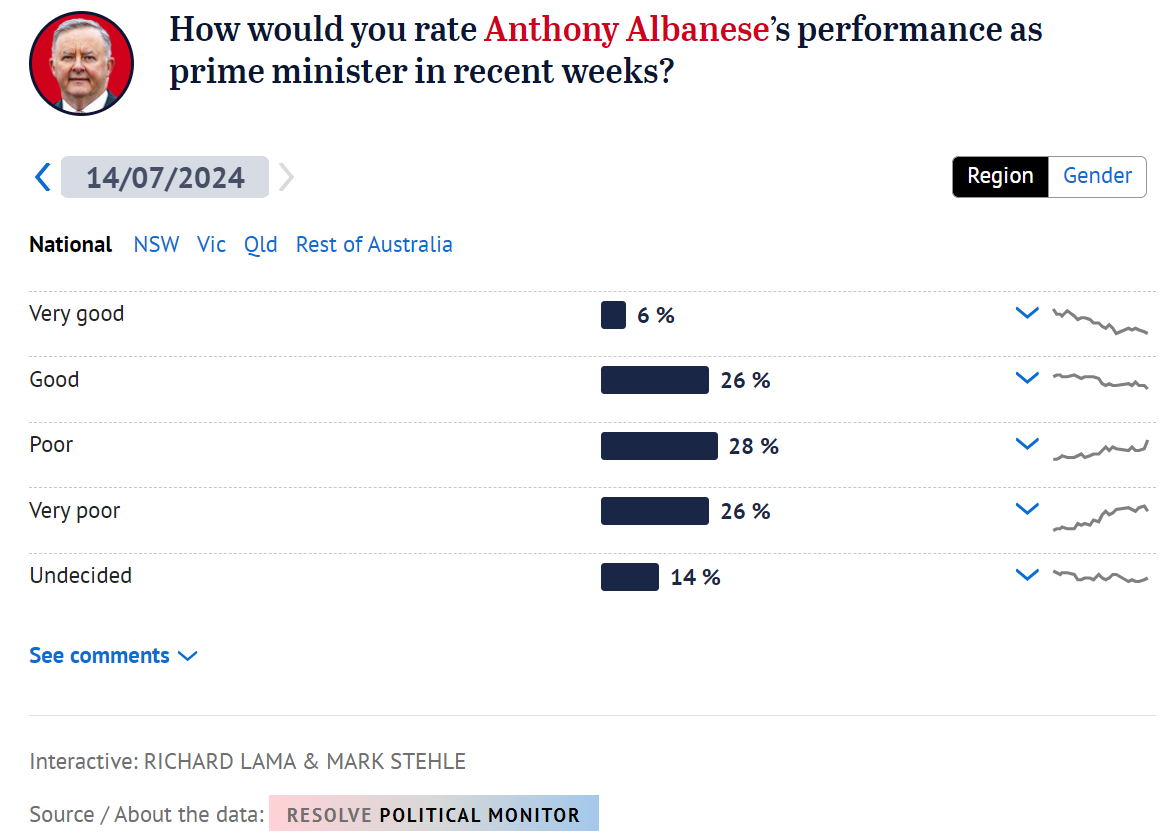
Task: Expand the Undecided row chevron
Action: (x=1027, y=575)
